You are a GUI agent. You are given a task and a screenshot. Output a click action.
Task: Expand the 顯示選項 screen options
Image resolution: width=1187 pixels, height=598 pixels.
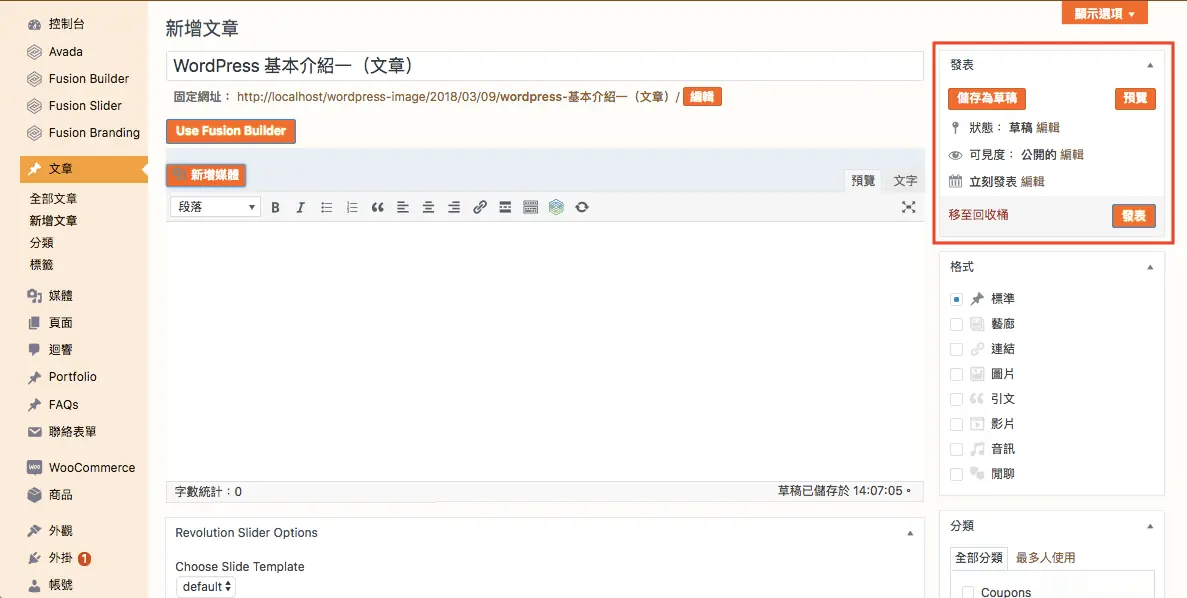pos(1104,14)
